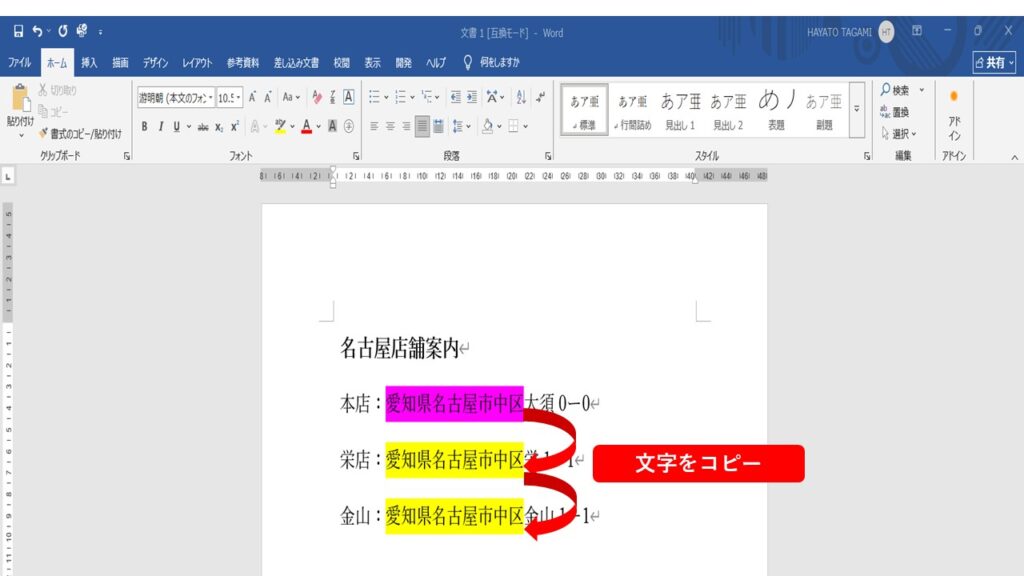Toggle Bold formatting
This screenshot has height=576, width=1024.
point(144,126)
